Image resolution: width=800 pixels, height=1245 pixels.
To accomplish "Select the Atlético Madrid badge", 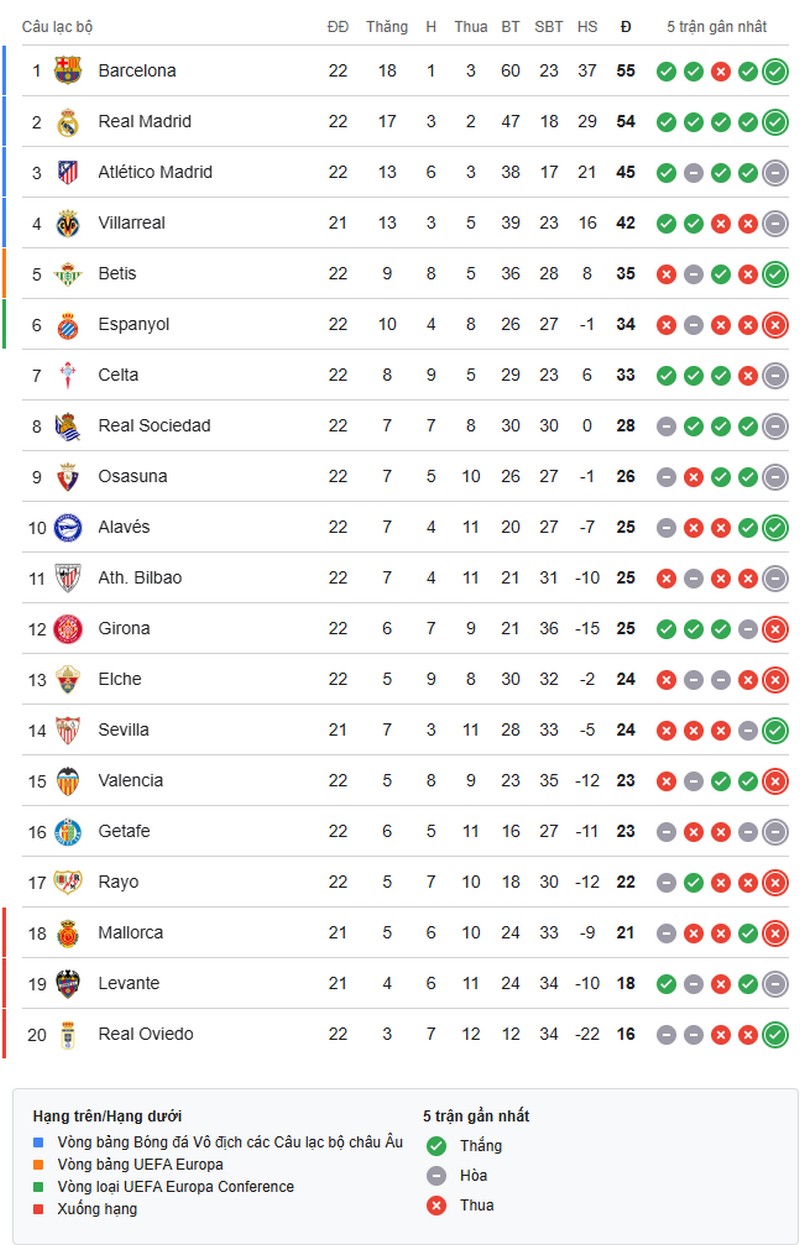I will pos(68,172).
